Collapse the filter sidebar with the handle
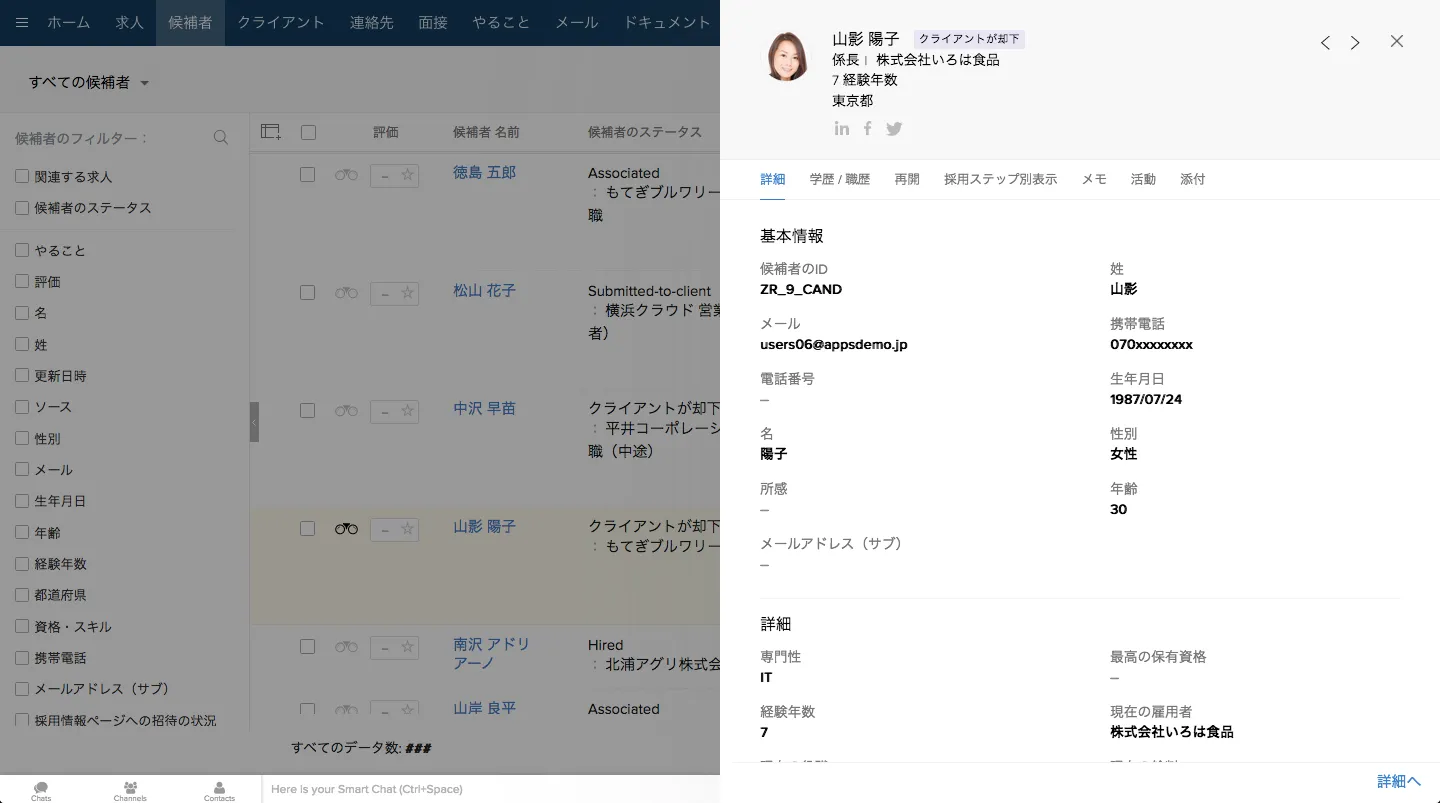The image size is (1440, 803). pyautogui.click(x=254, y=422)
